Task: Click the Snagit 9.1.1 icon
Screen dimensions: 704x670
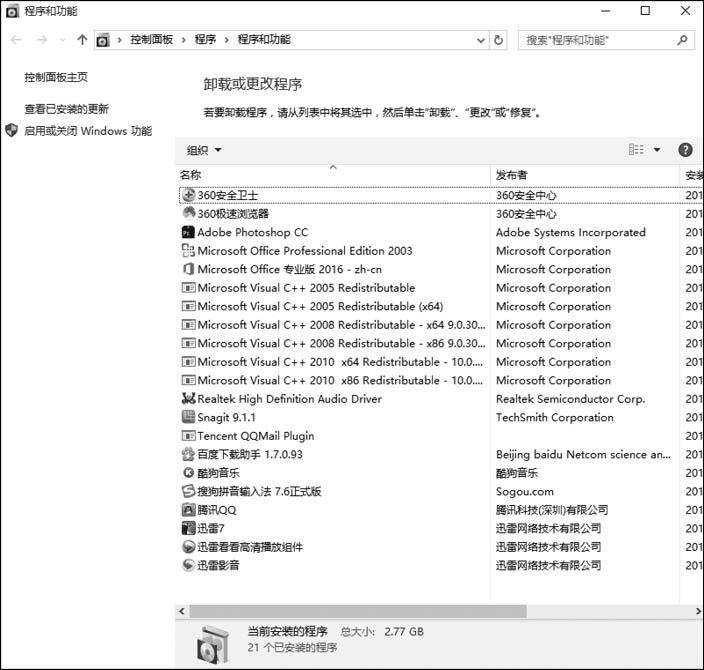Action: pos(188,417)
